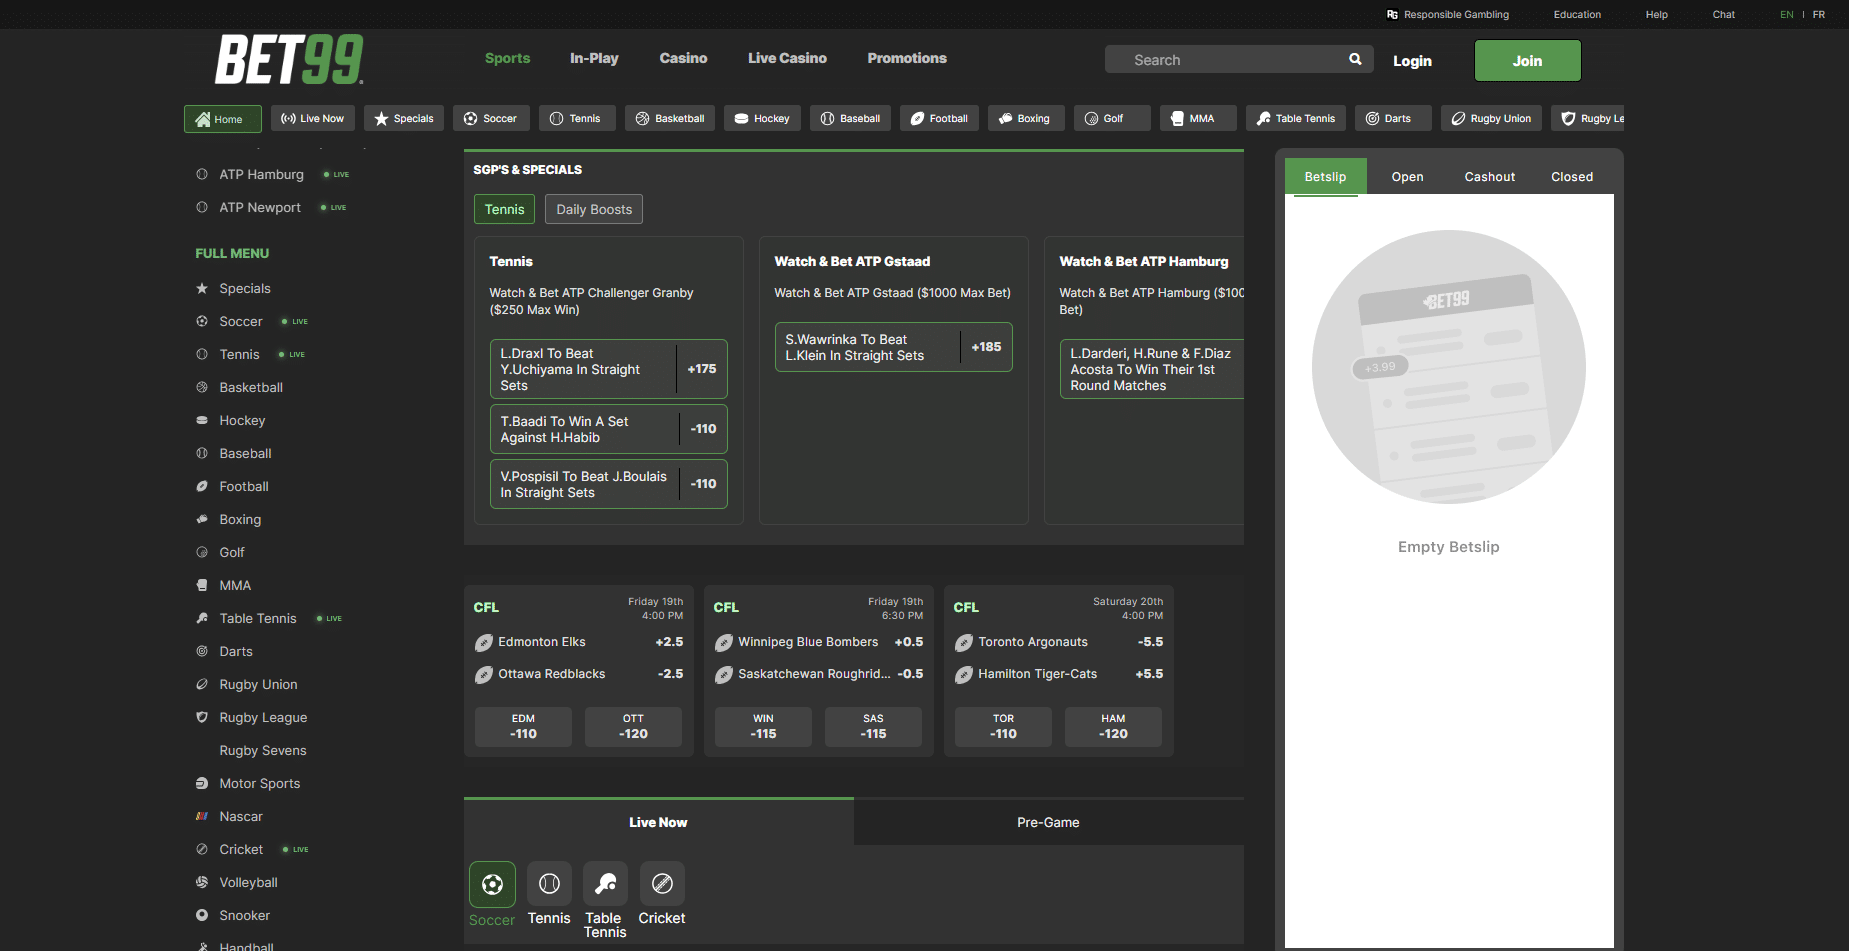Select the Table Tennis icon in Live Now

click(604, 884)
